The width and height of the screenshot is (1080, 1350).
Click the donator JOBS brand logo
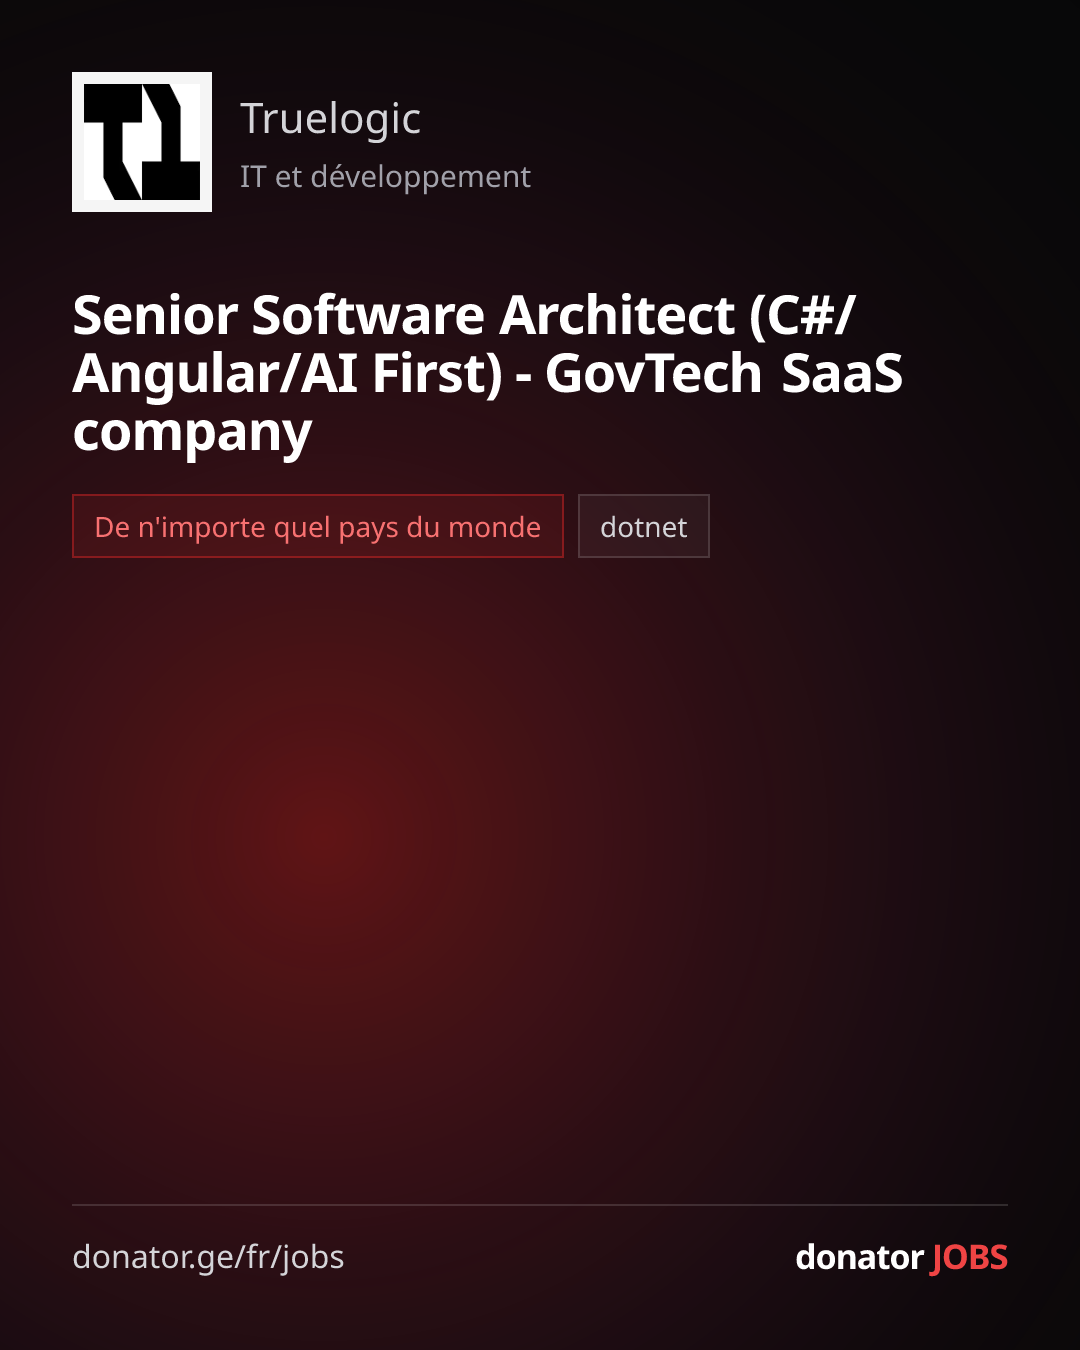click(x=901, y=1257)
